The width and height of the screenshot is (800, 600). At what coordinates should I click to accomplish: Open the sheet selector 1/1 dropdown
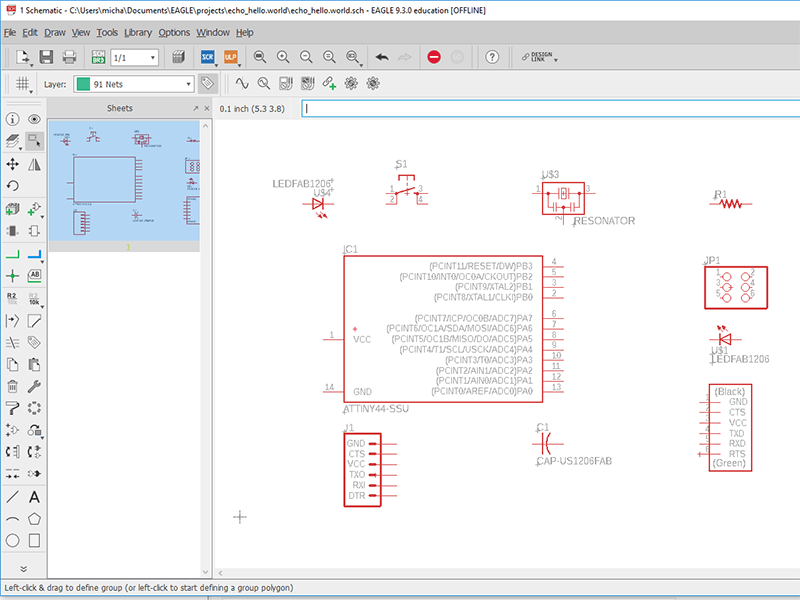pos(135,58)
